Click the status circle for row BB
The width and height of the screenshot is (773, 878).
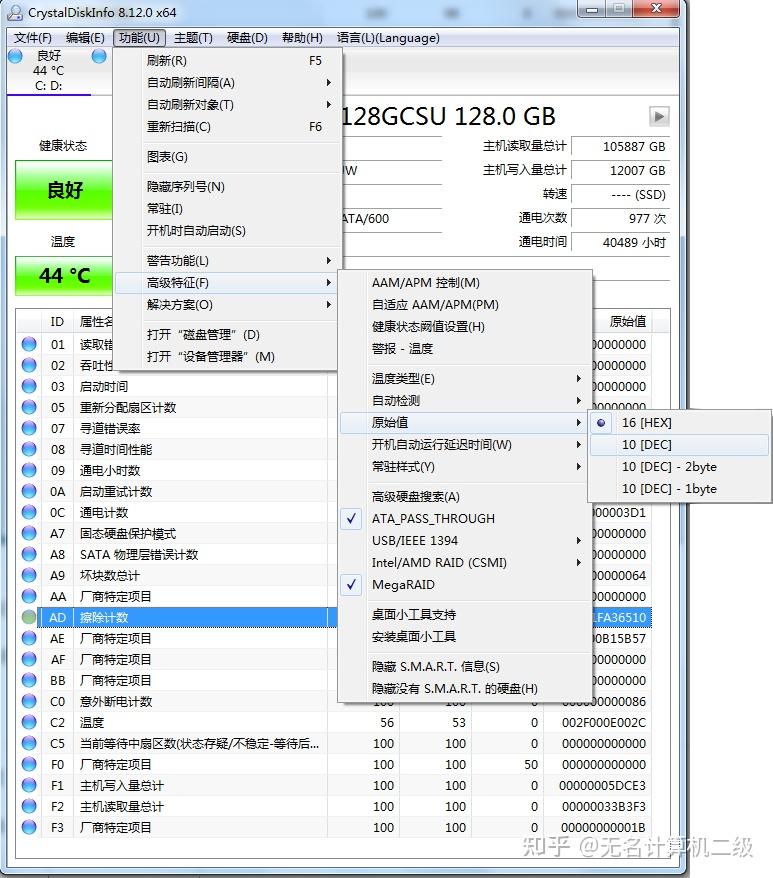point(29,680)
